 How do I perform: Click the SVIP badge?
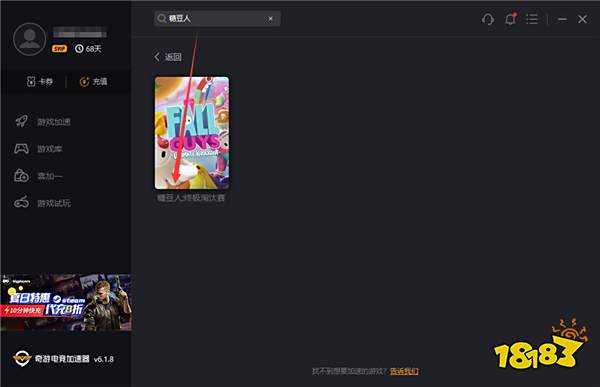click(60, 49)
